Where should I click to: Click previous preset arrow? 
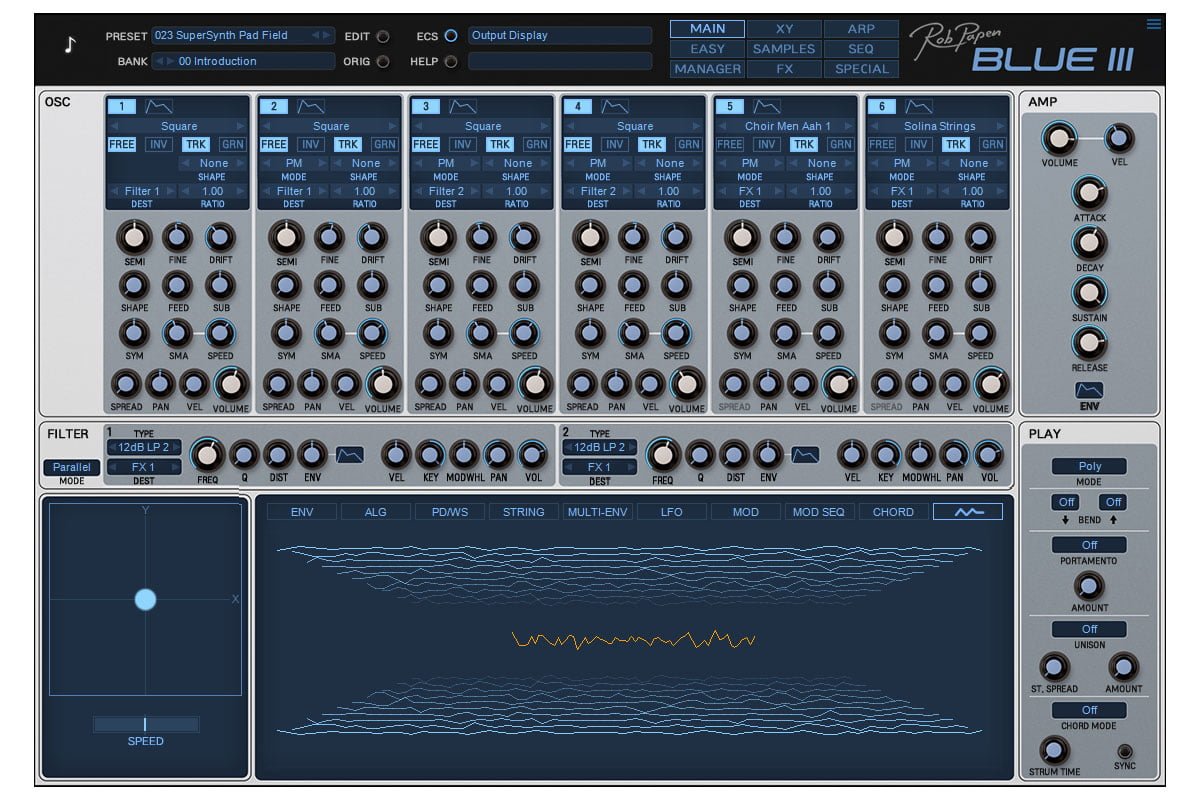tap(316, 35)
